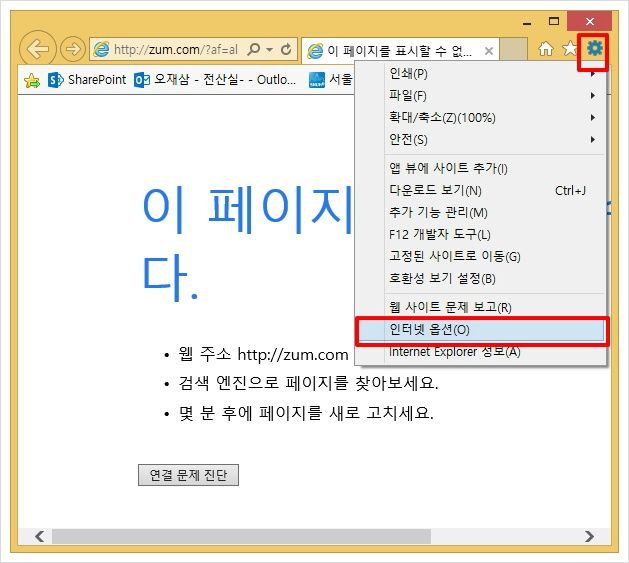Click the search magnifier in address bar
Viewport: 629px width, 563px height.
tap(254, 49)
